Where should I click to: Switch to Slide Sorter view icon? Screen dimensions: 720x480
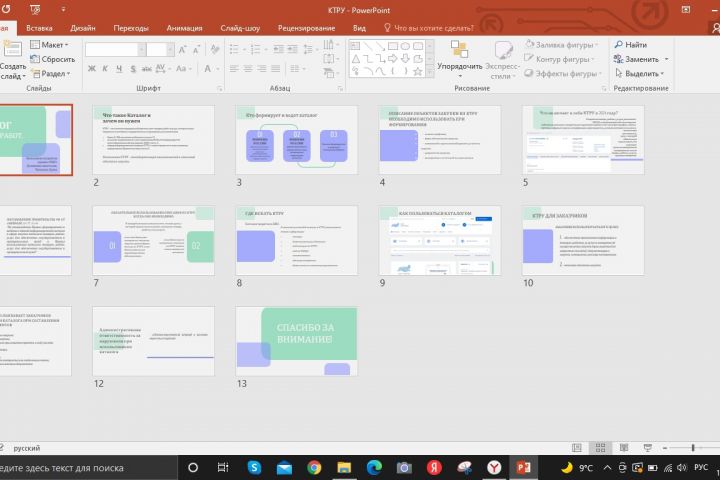pyautogui.click(x=600, y=447)
